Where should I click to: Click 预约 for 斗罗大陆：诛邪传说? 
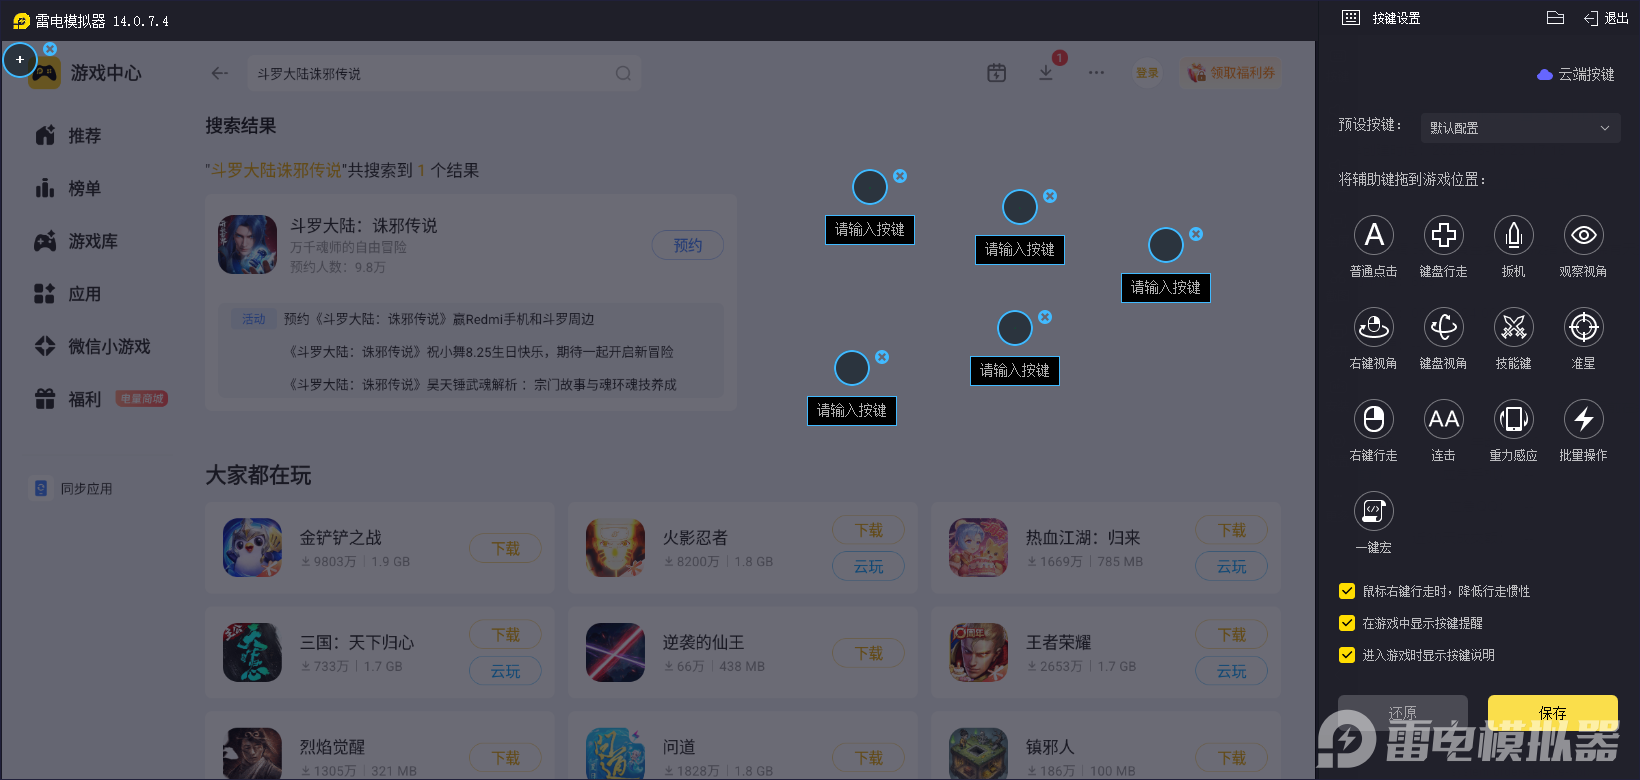(688, 245)
